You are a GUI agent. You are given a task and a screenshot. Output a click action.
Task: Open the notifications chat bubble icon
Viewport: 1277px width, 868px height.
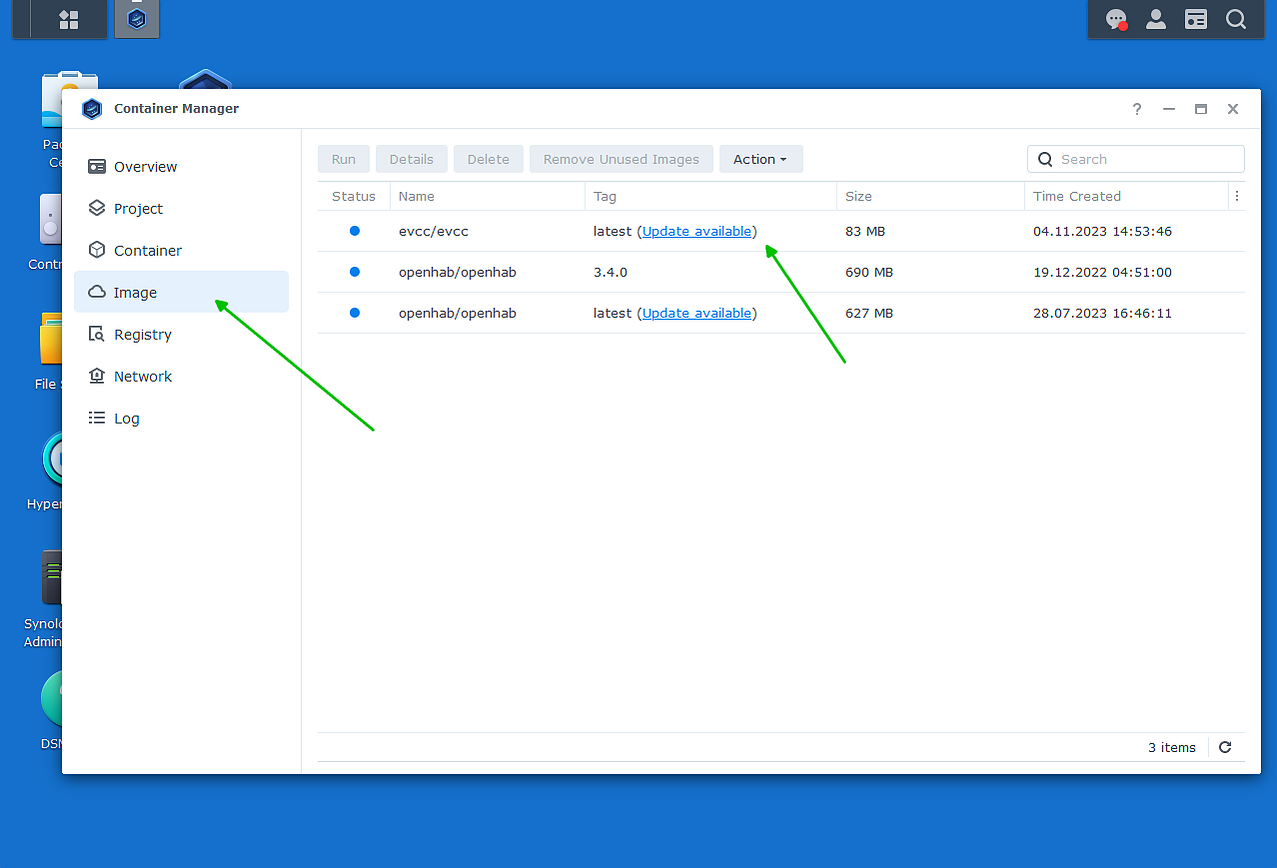1116,19
